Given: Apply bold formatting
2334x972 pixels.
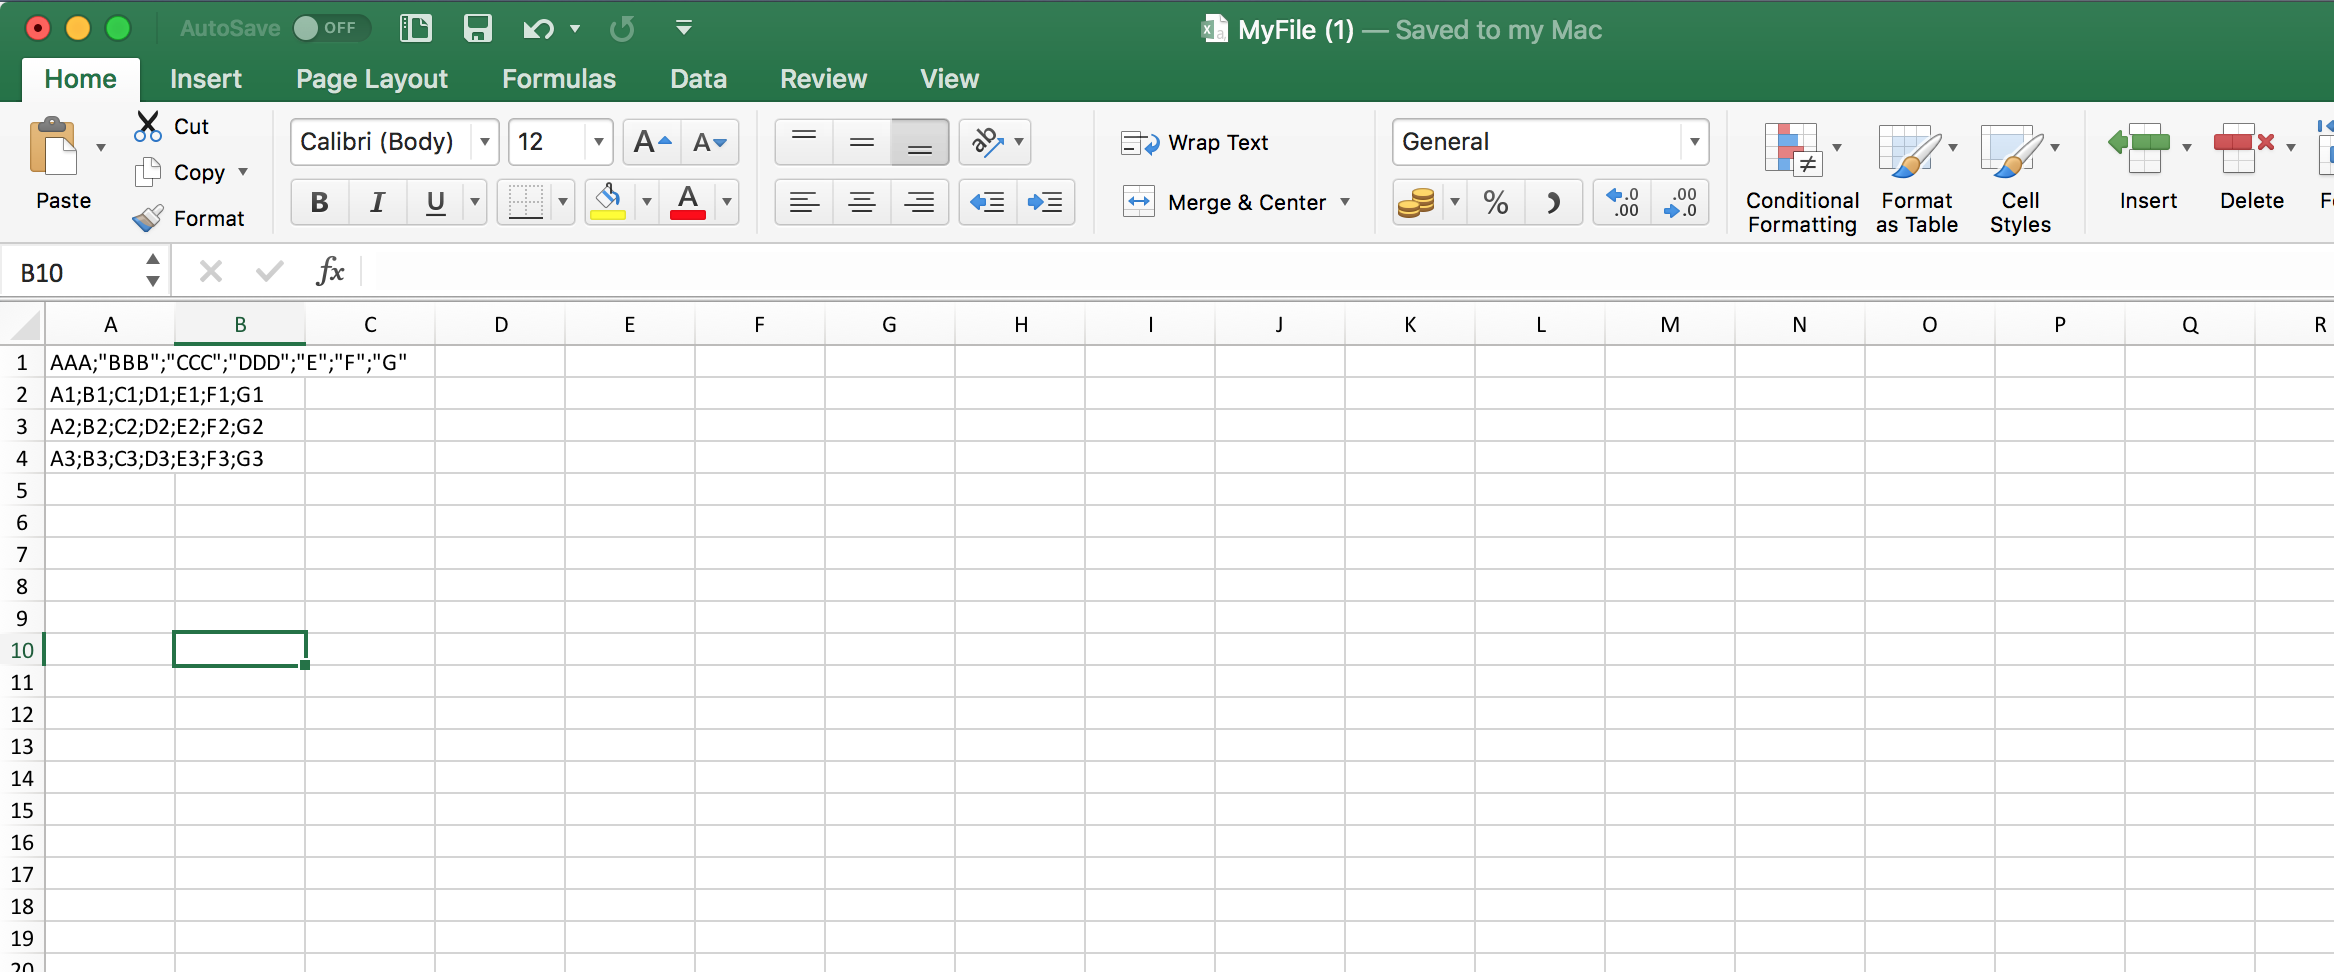Looking at the screenshot, I should 318,202.
